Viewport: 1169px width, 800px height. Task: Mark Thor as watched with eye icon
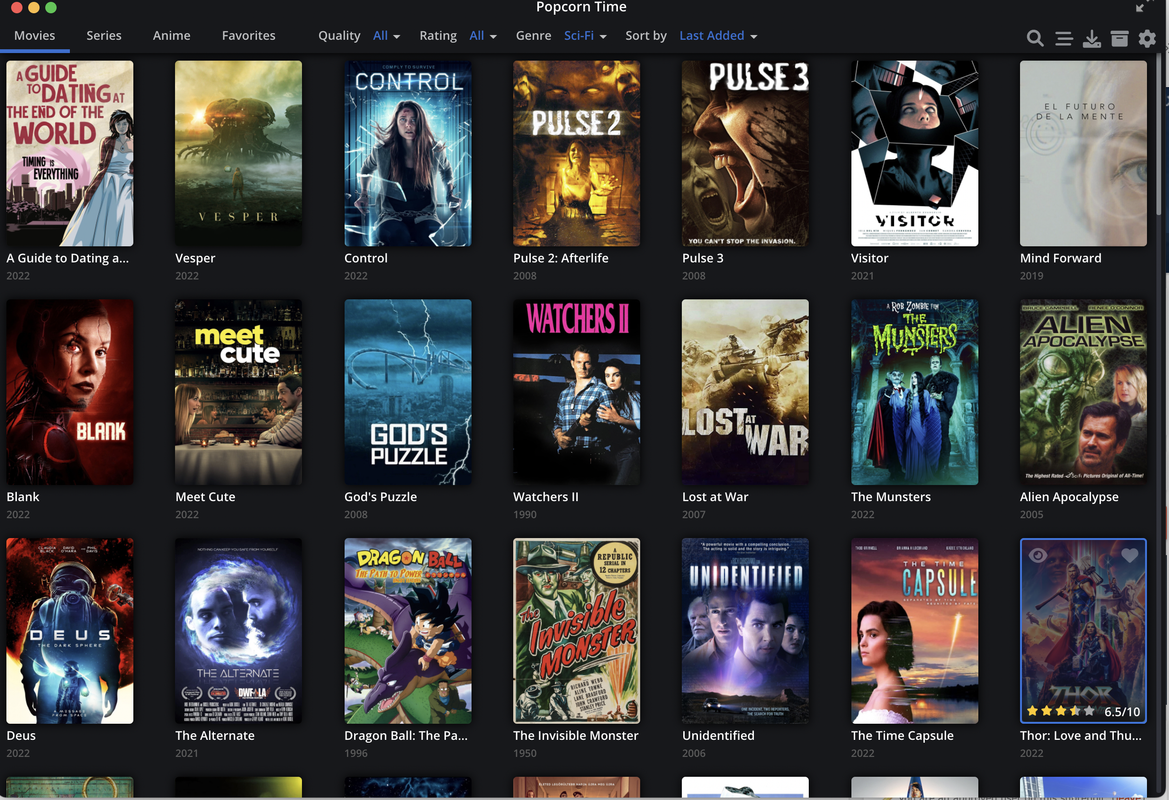pos(1037,555)
